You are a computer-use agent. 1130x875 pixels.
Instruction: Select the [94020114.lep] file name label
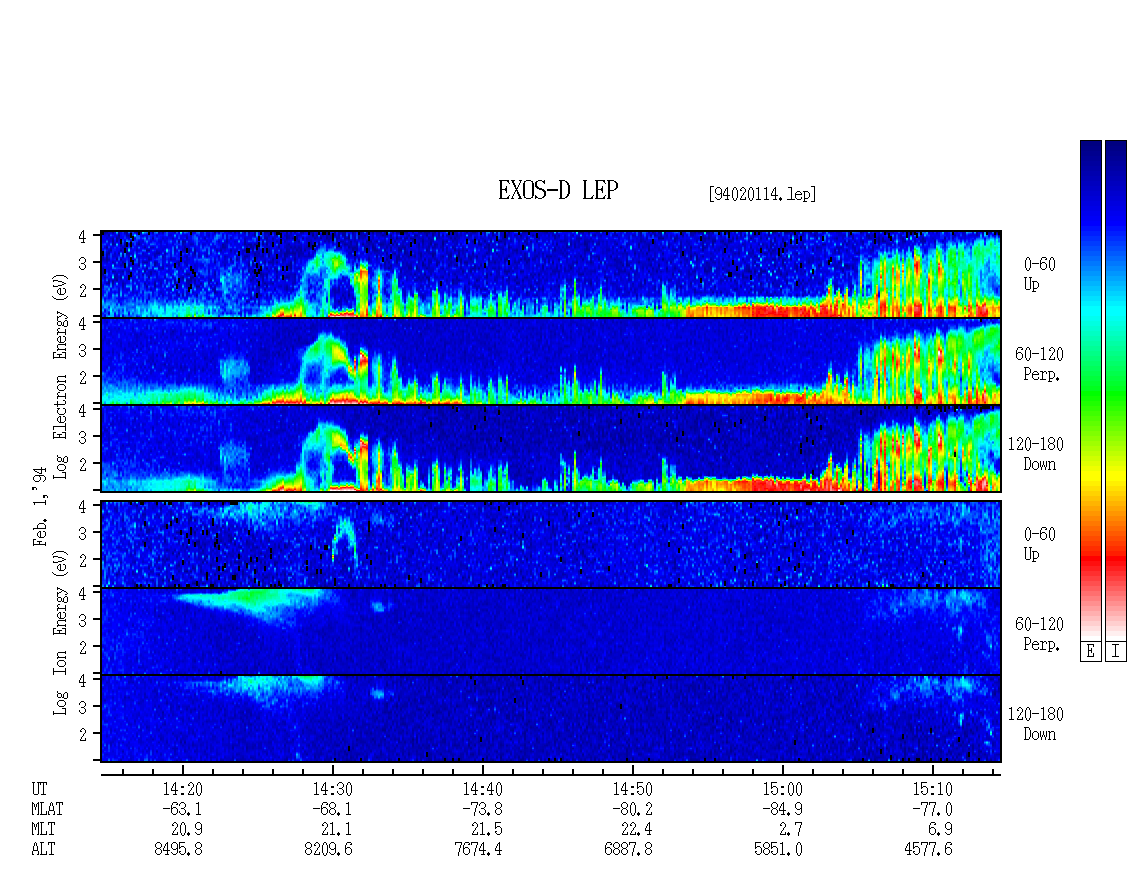tap(762, 194)
